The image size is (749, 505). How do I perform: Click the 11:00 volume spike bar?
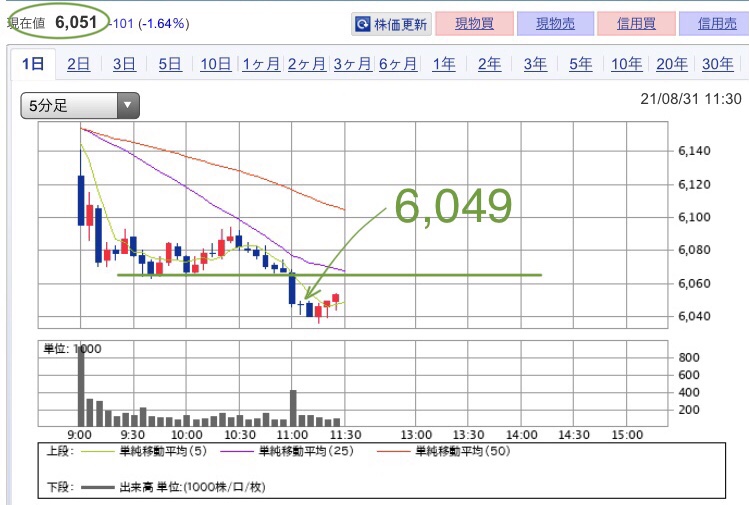coord(293,408)
